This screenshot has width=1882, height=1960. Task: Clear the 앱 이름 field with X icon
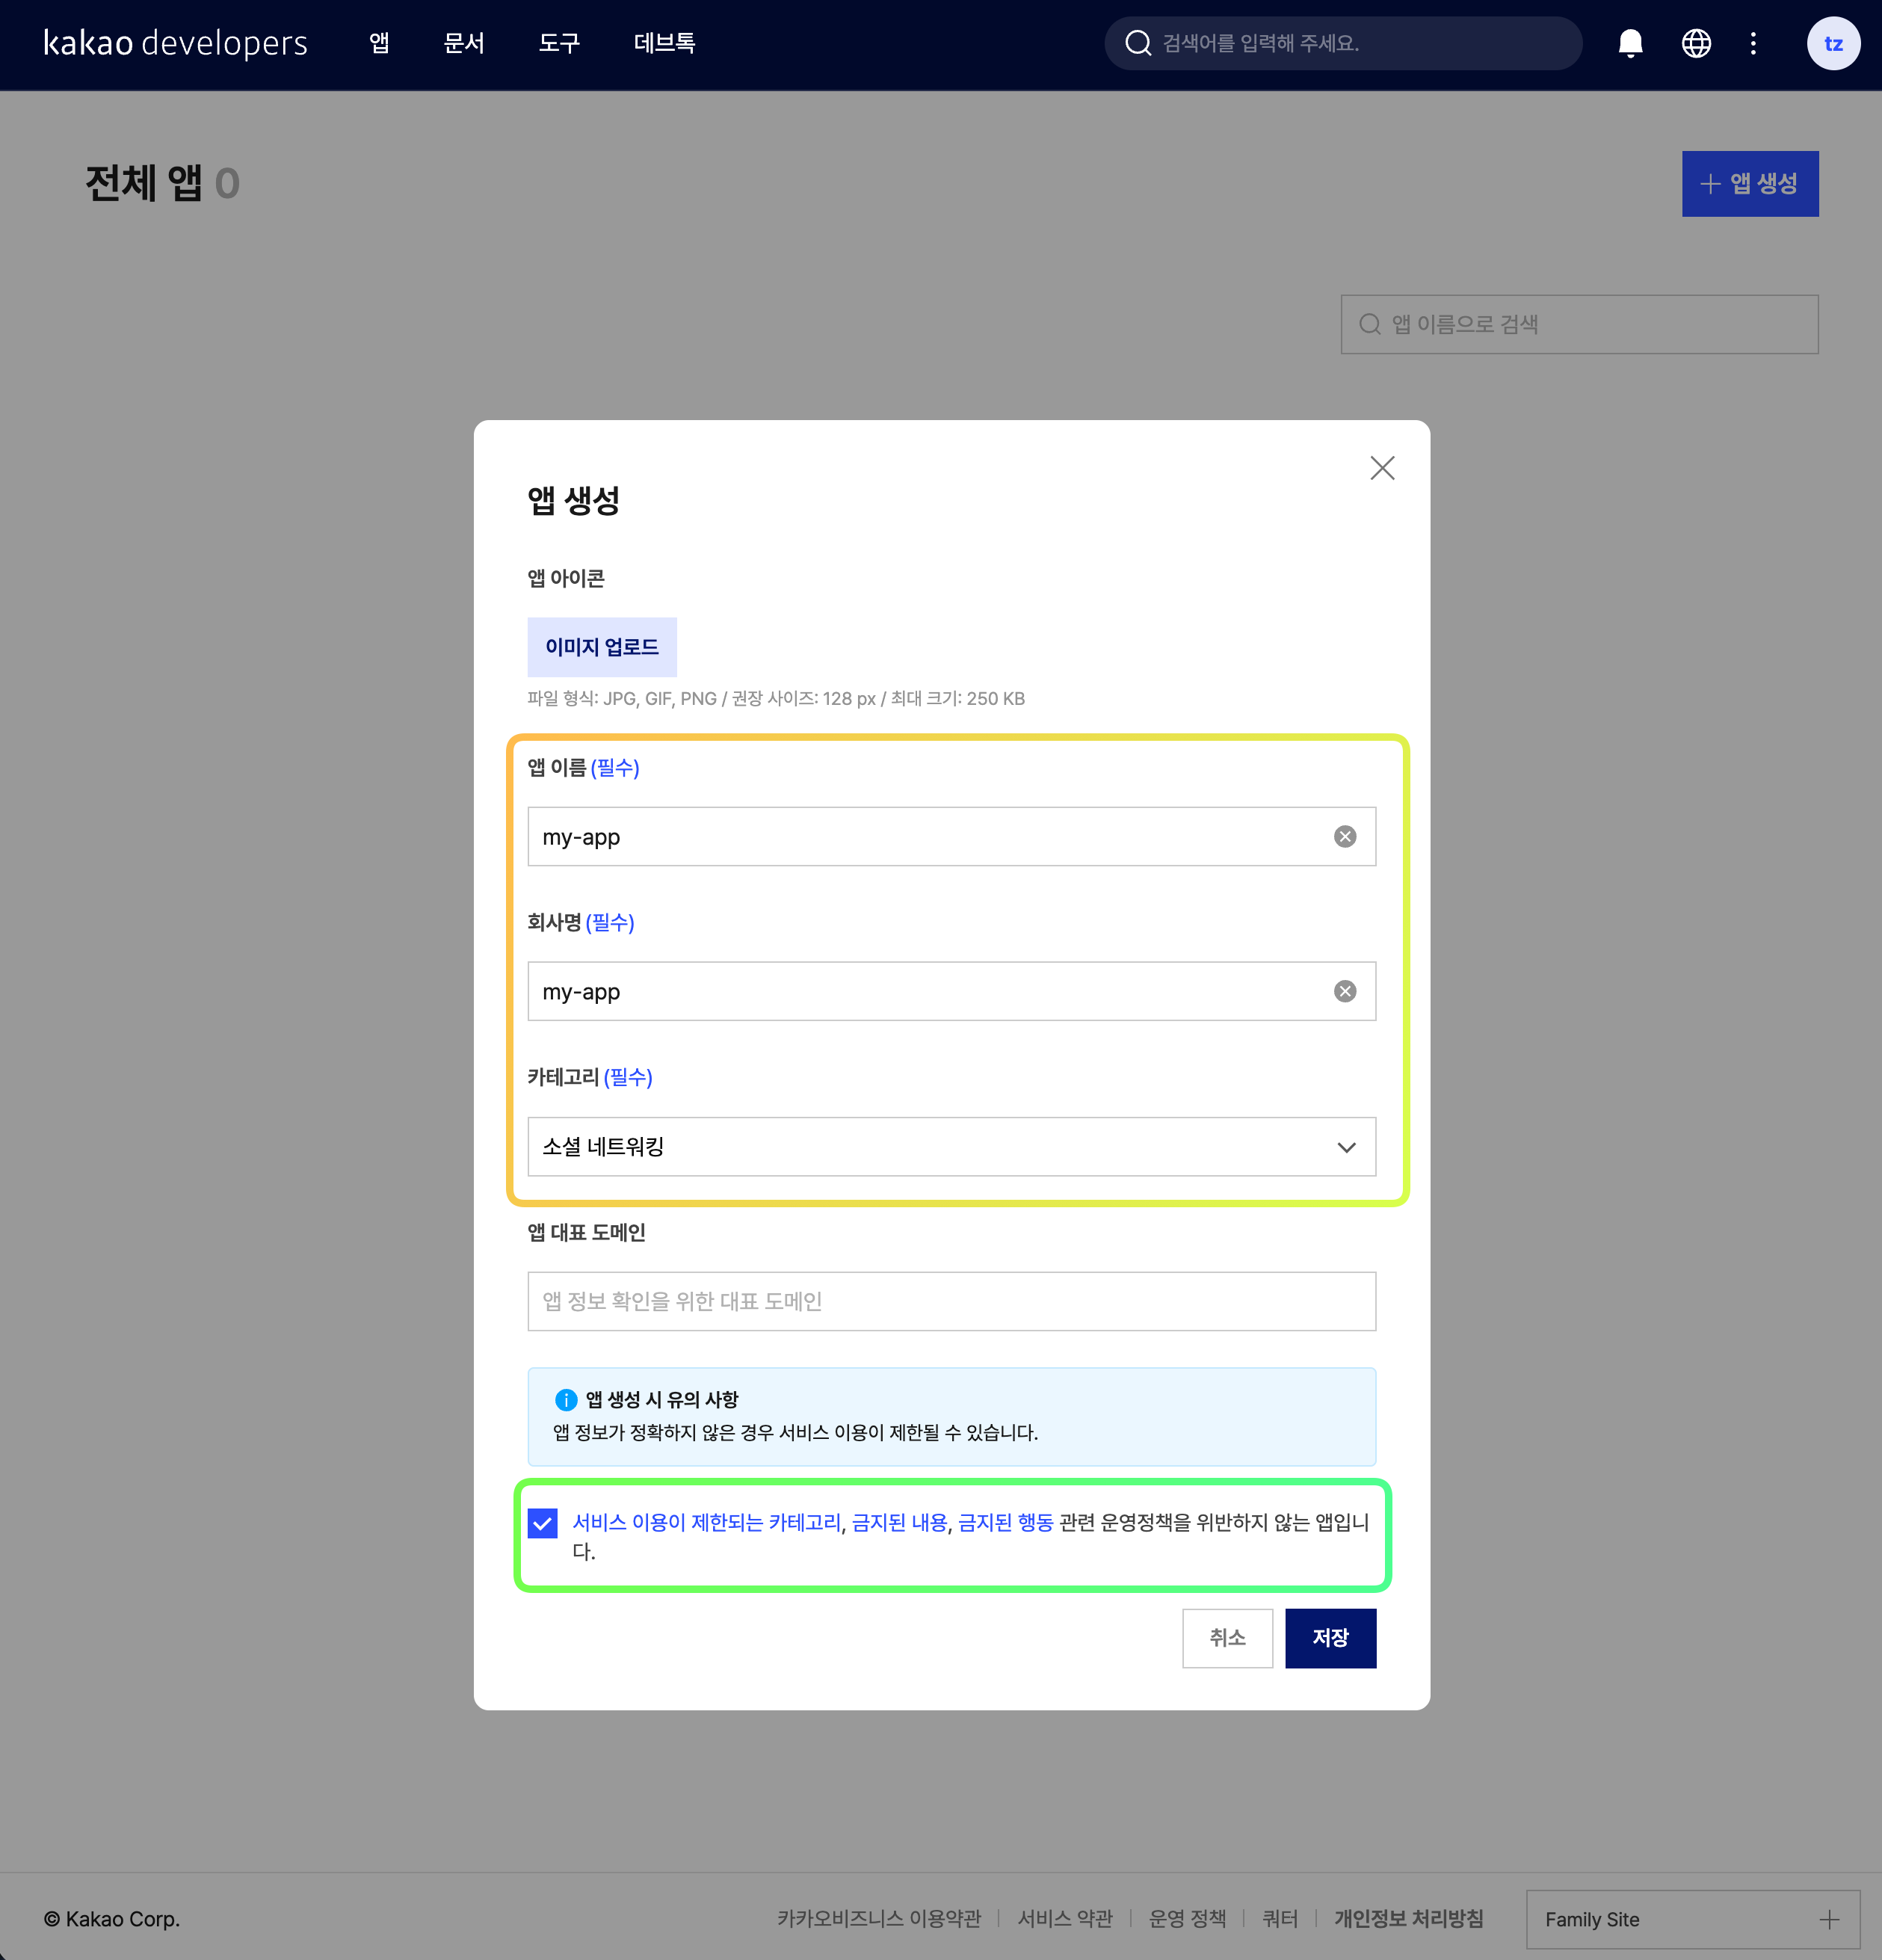click(1345, 837)
